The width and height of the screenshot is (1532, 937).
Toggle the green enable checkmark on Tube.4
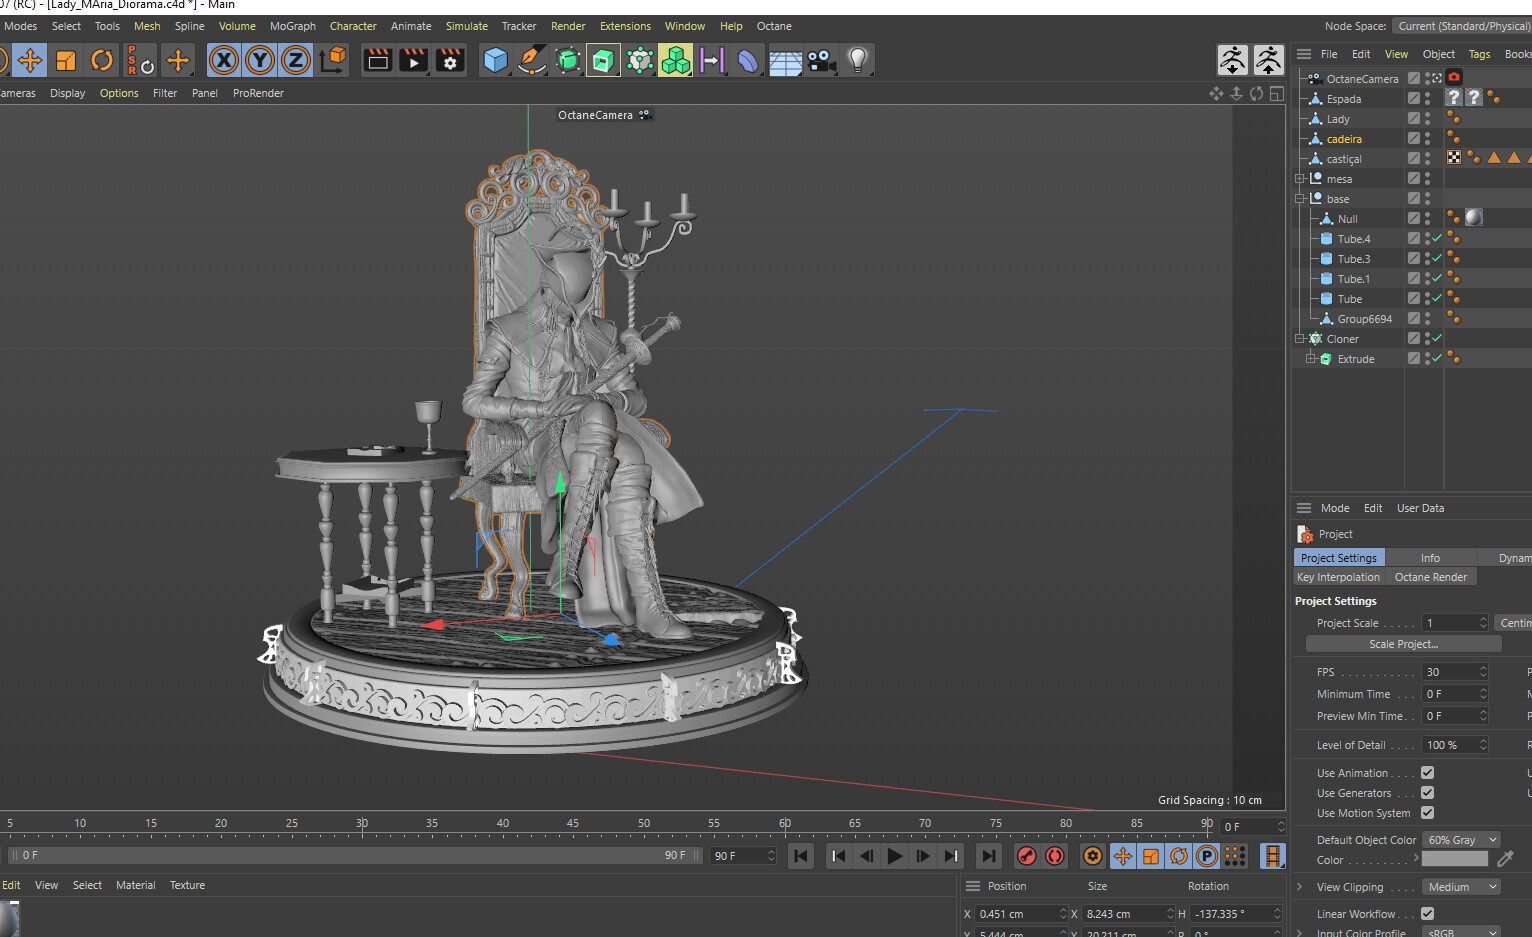pos(1436,238)
